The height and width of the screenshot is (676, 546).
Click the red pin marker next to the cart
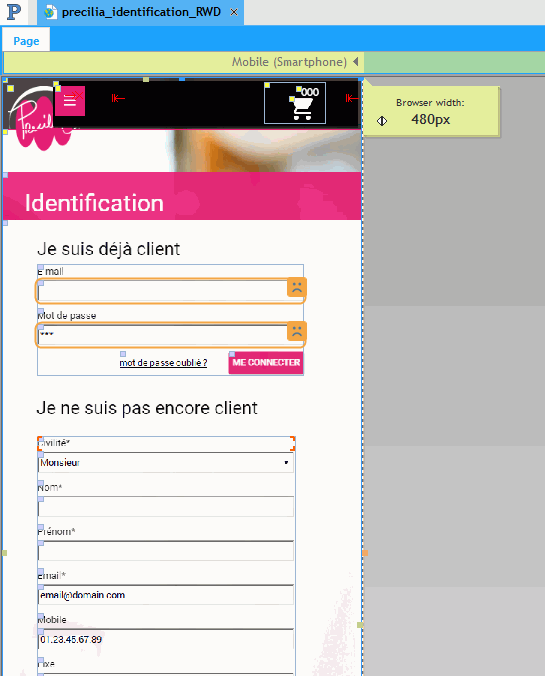pos(351,99)
